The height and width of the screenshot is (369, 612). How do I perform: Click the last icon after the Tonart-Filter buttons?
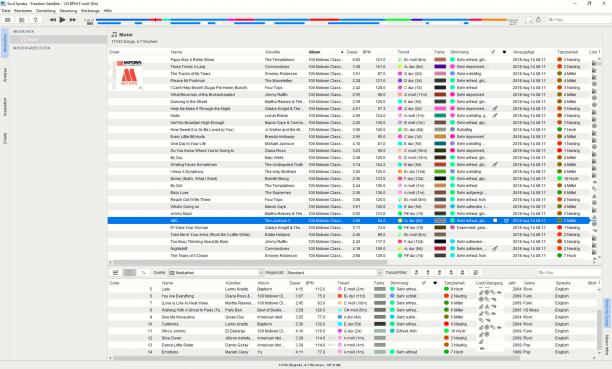(476, 273)
